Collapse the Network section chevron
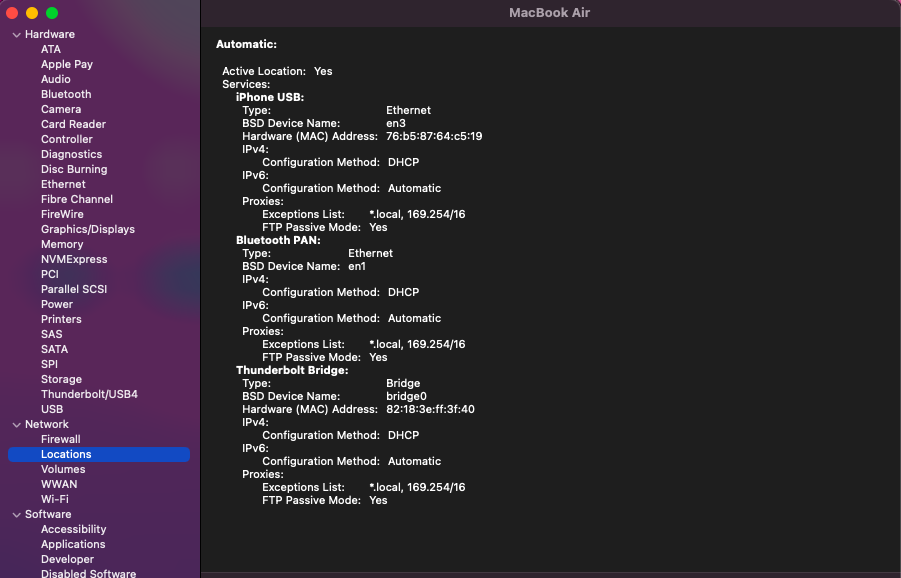 [17, 425]
